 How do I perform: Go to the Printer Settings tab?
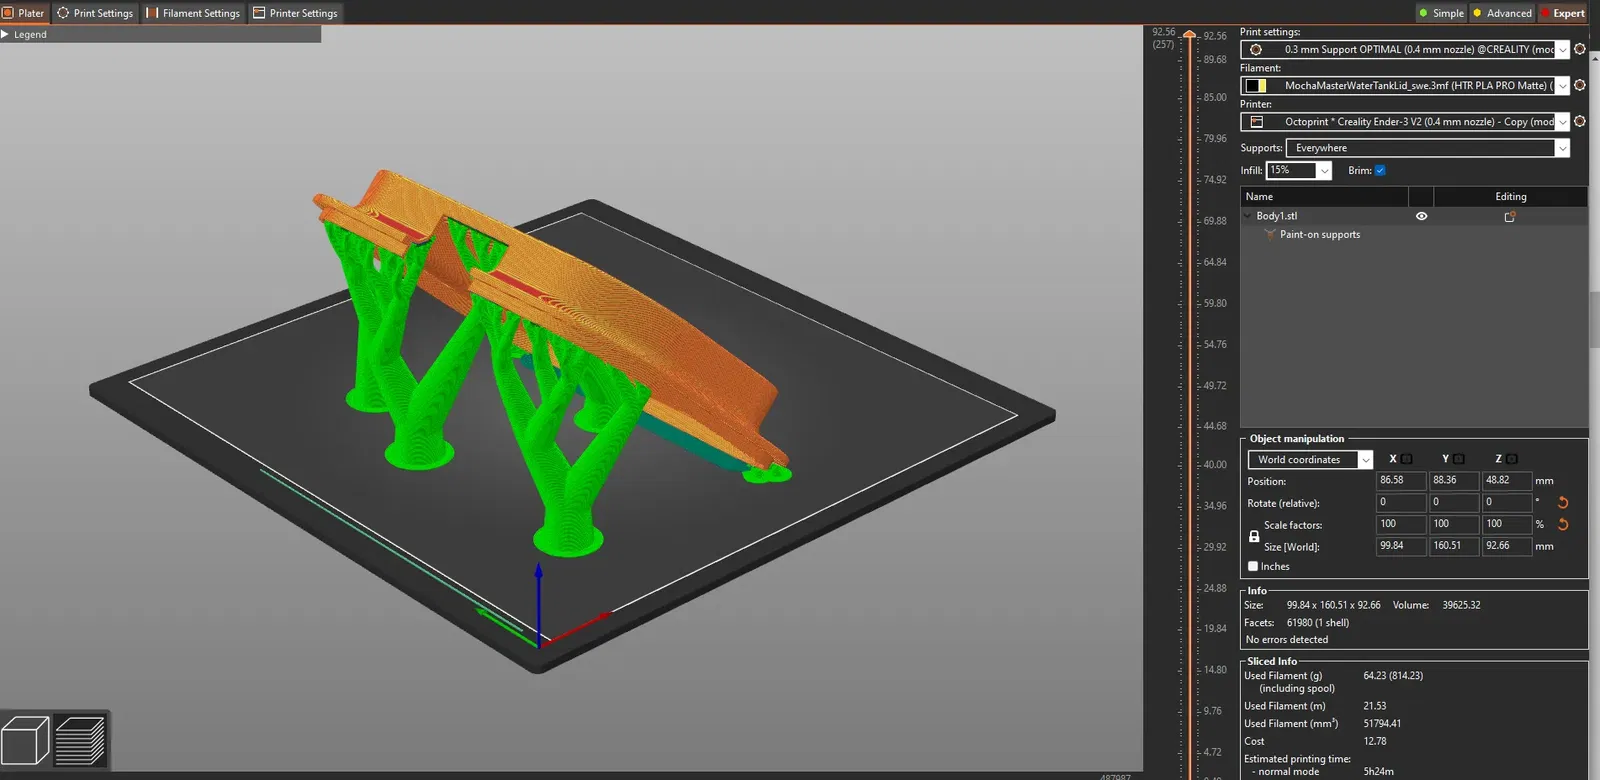(295, 13)
